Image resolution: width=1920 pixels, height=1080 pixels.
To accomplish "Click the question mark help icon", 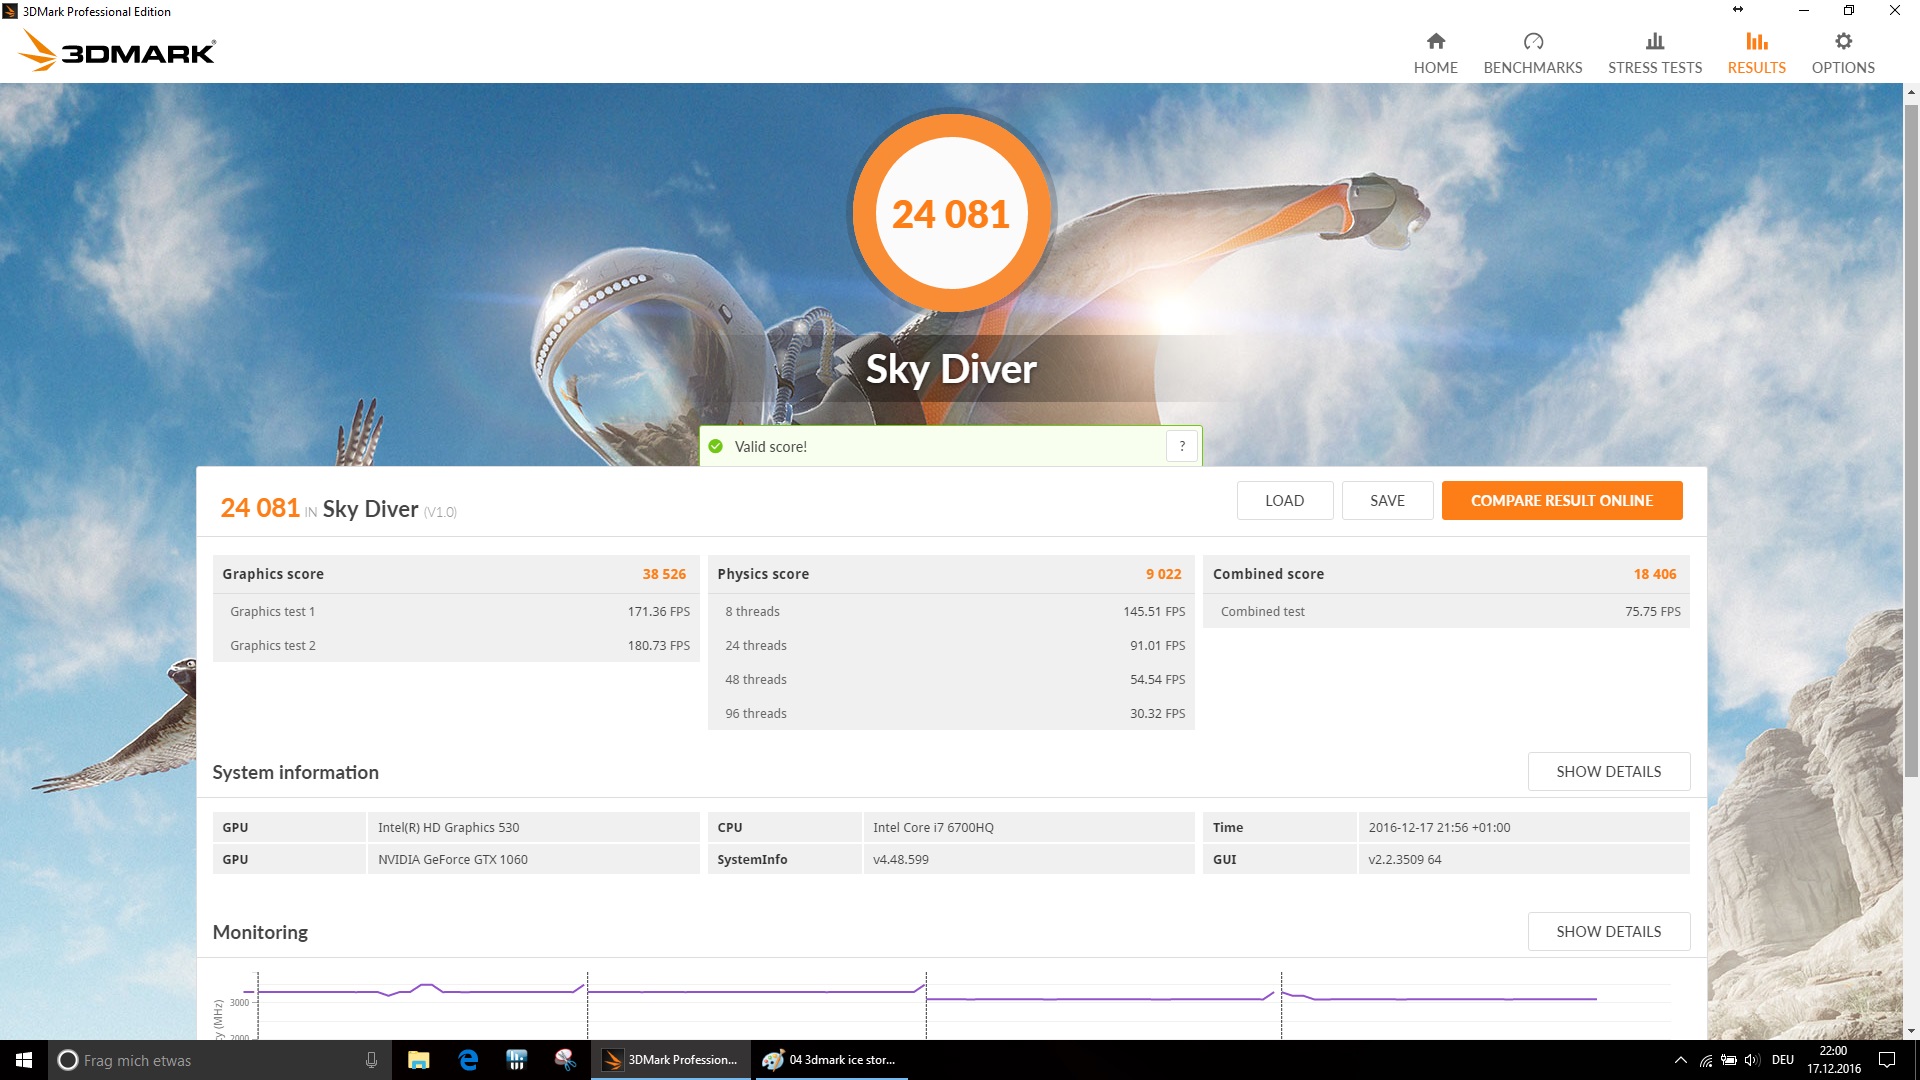I will tap(1182, 447).
